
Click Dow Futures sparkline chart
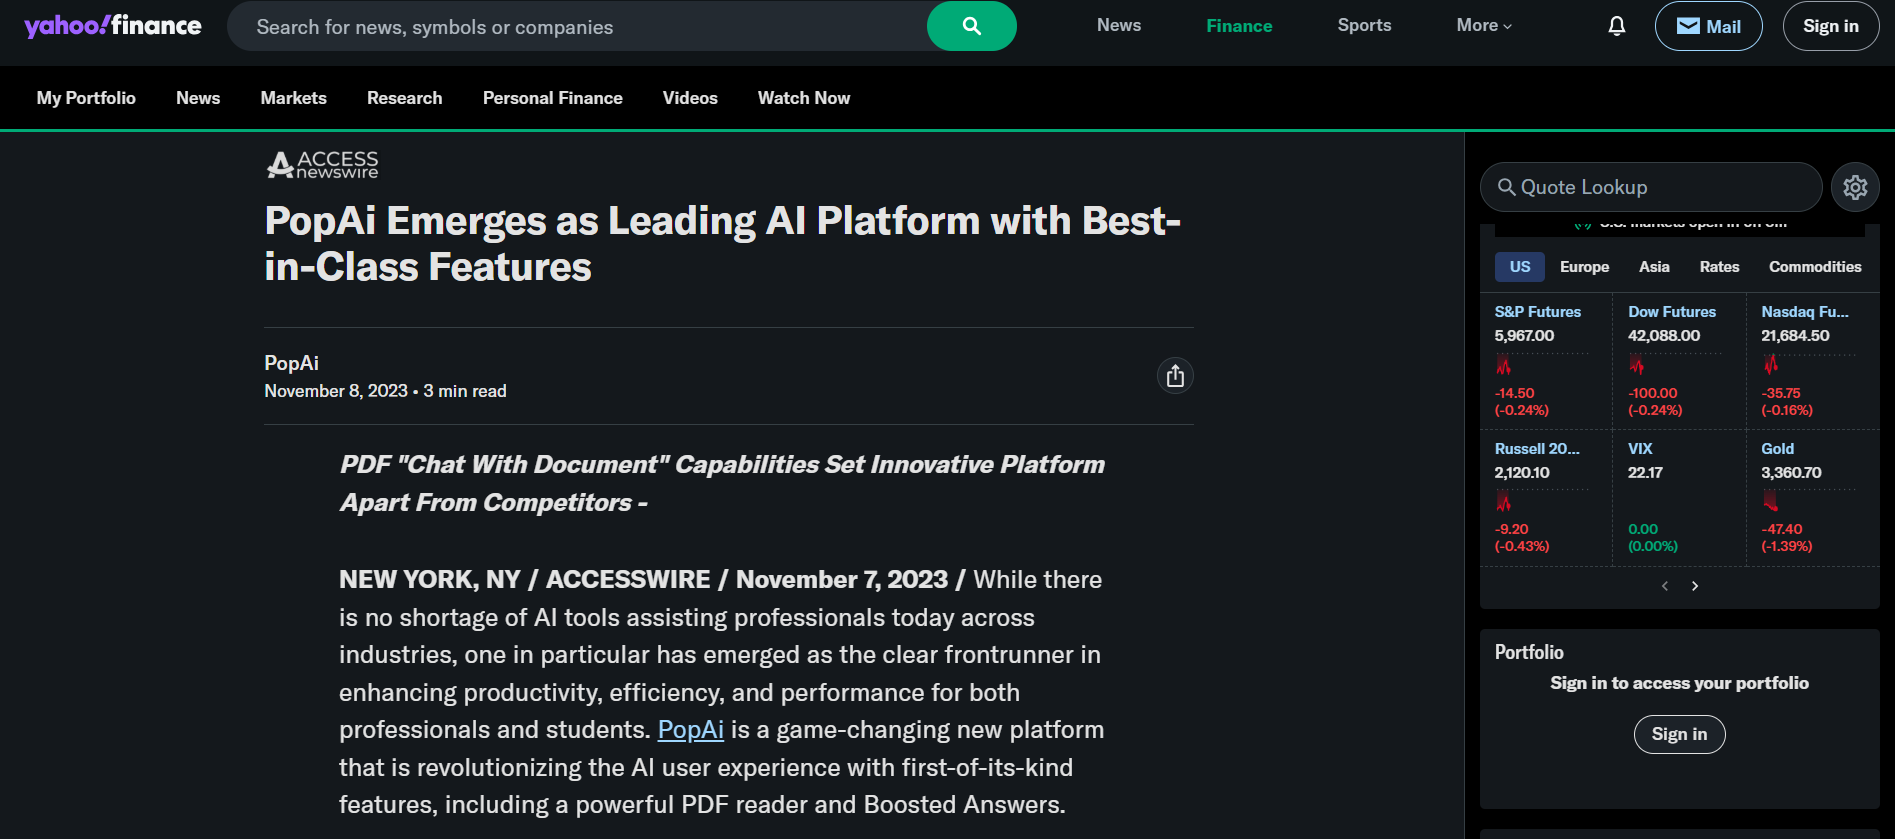[1674, 364]
